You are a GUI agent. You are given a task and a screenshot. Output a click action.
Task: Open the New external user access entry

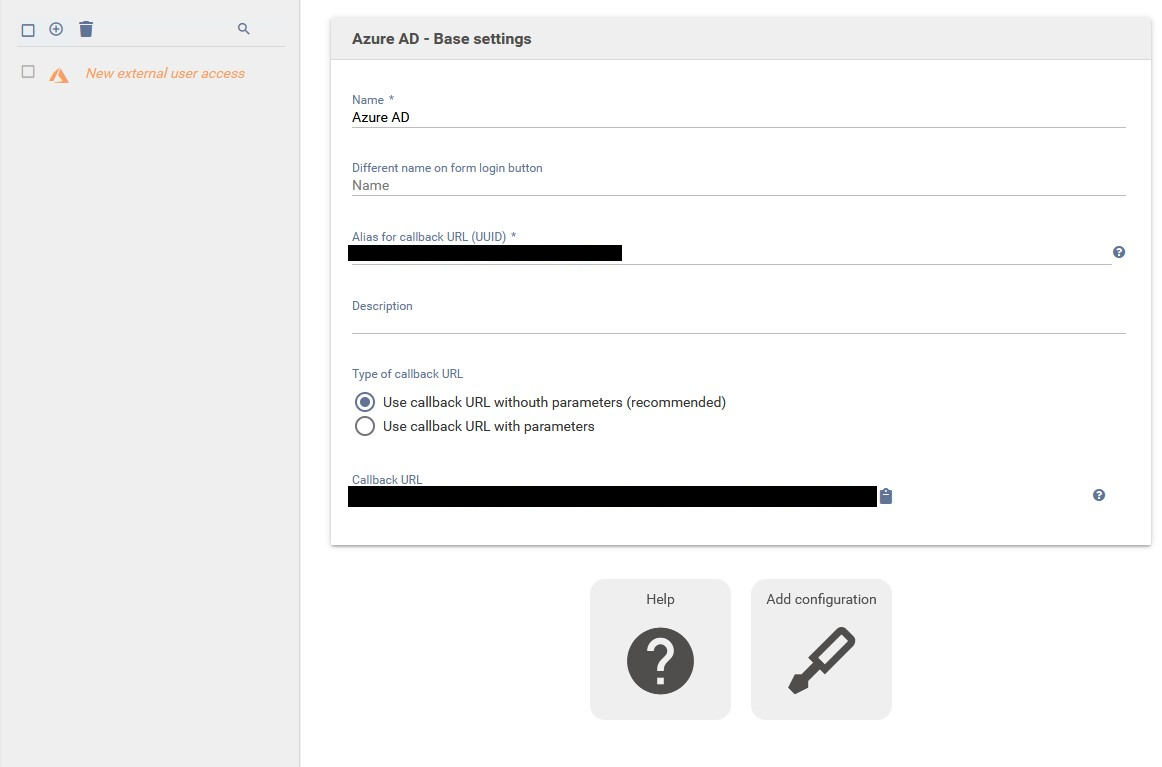tap(165, 73)
